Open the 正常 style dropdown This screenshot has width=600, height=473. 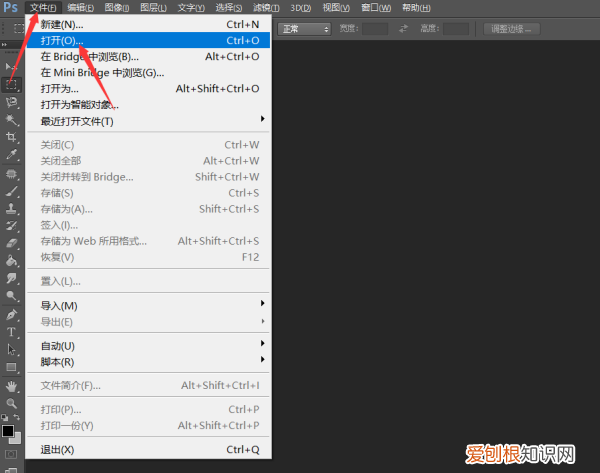304,29
